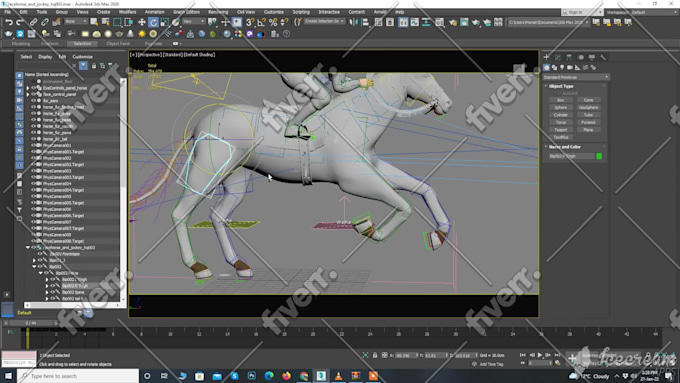Open the Rendering menu
This screenshot has width=680, height=383.
pos(218,12)
